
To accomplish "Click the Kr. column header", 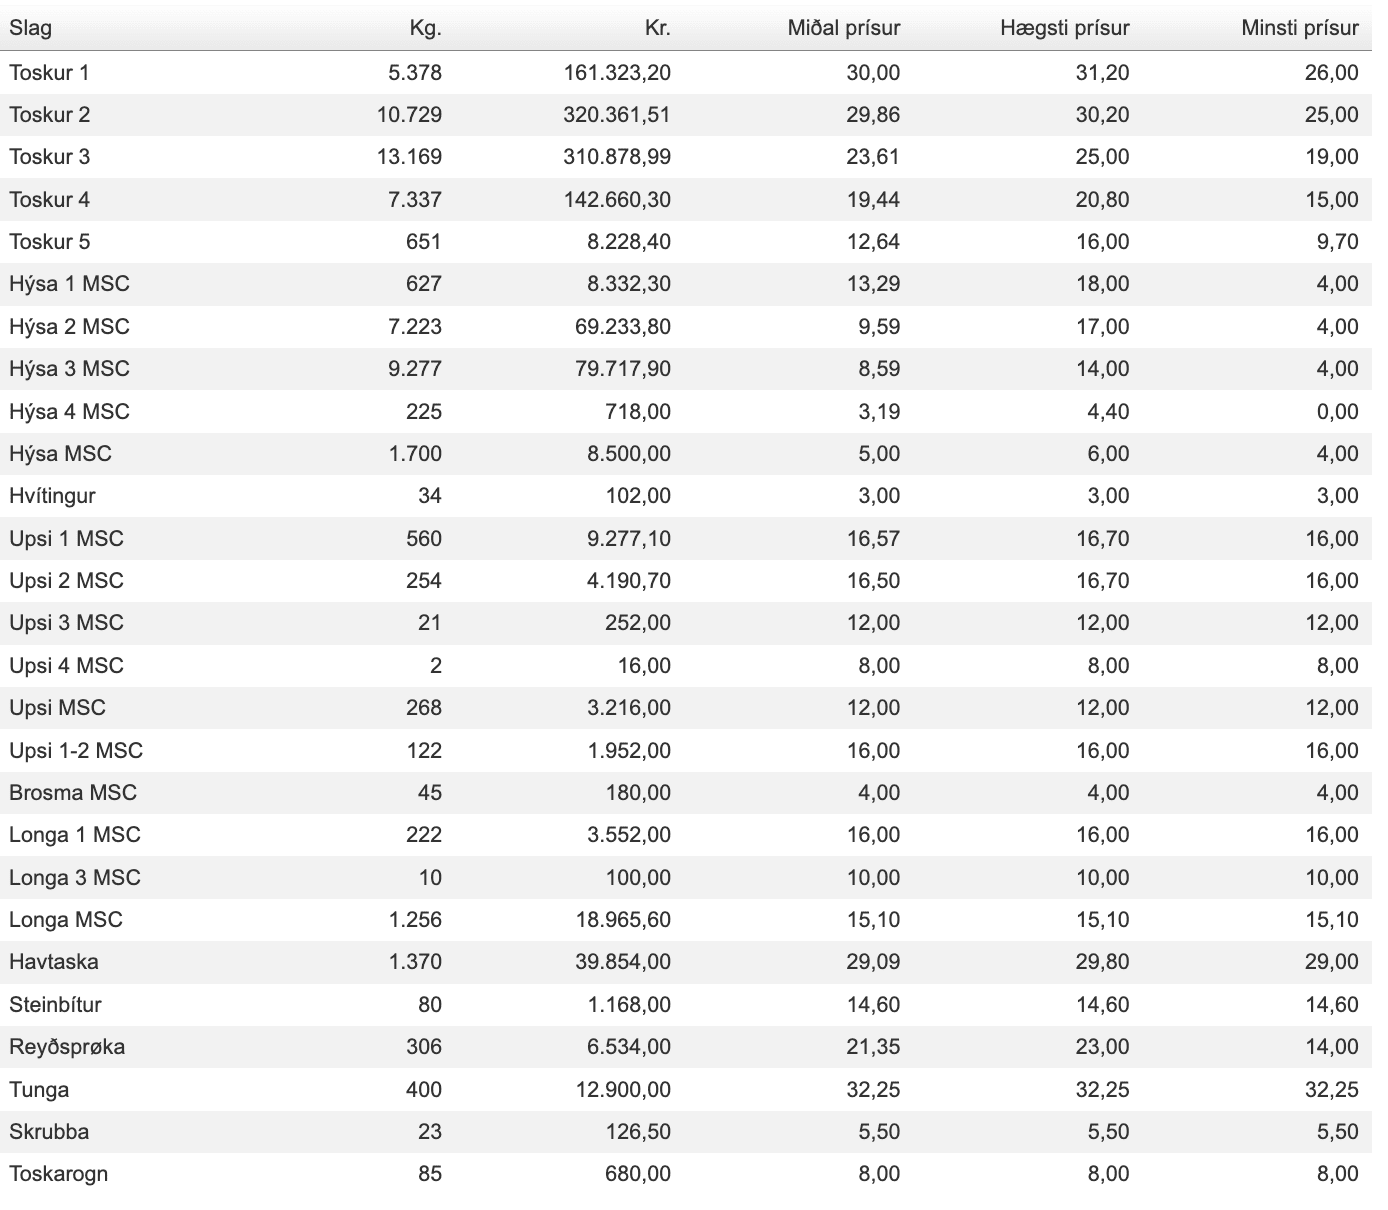I will 657,28.
